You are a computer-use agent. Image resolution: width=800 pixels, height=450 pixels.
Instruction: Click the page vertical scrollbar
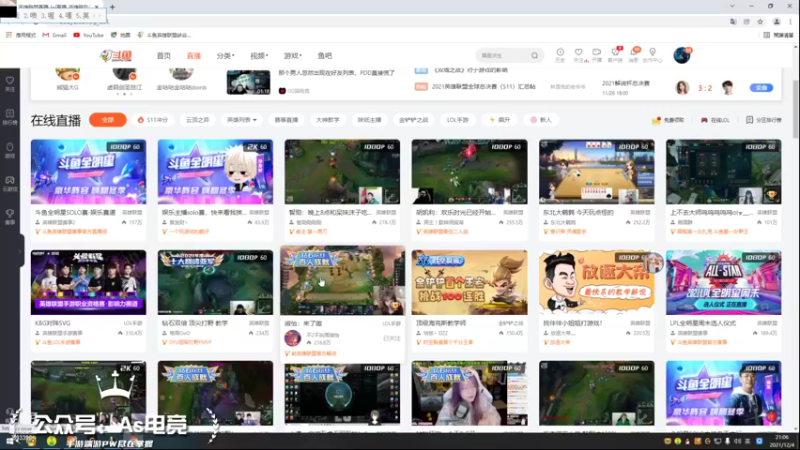(x=795, y=109)
